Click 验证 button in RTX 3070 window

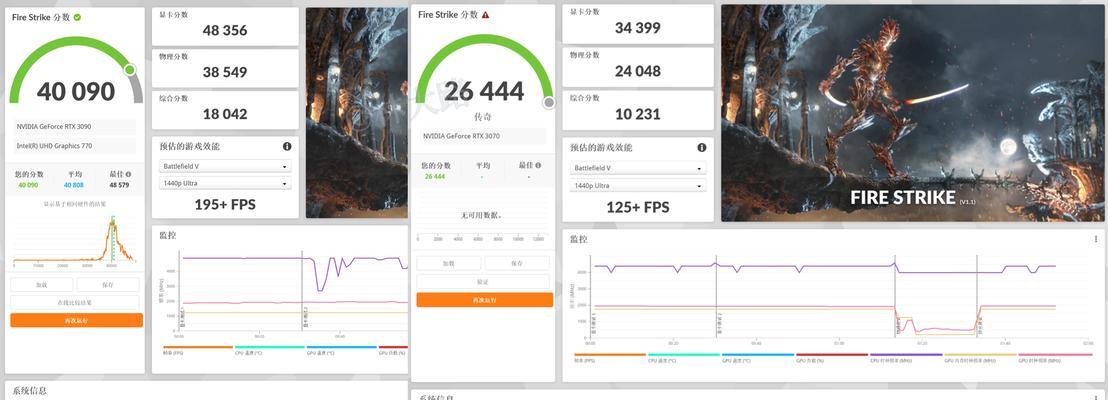(x=483, y=281)
